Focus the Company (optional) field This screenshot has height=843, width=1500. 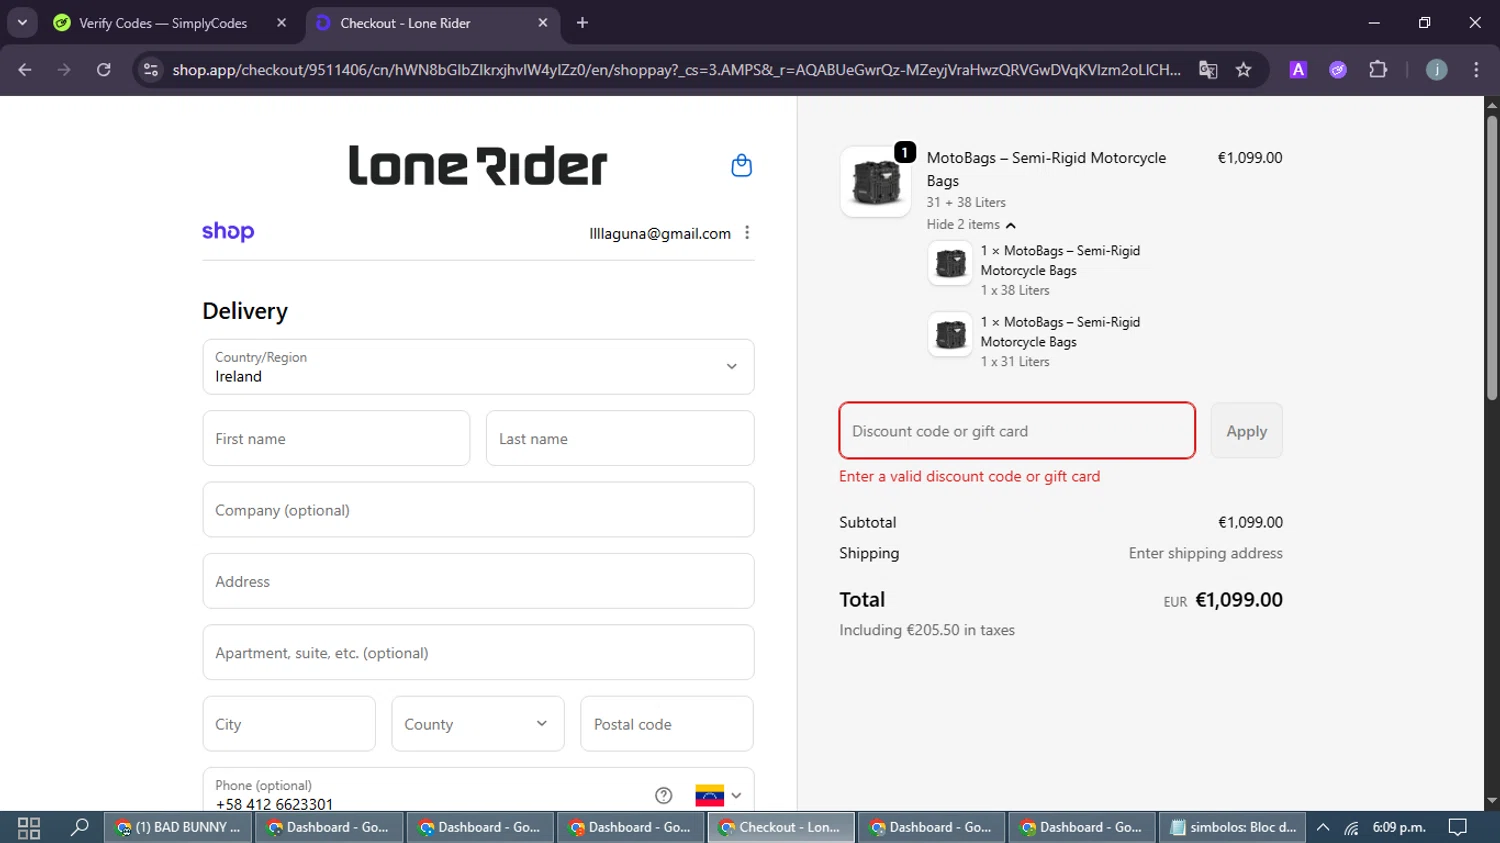tap(478, 510)
